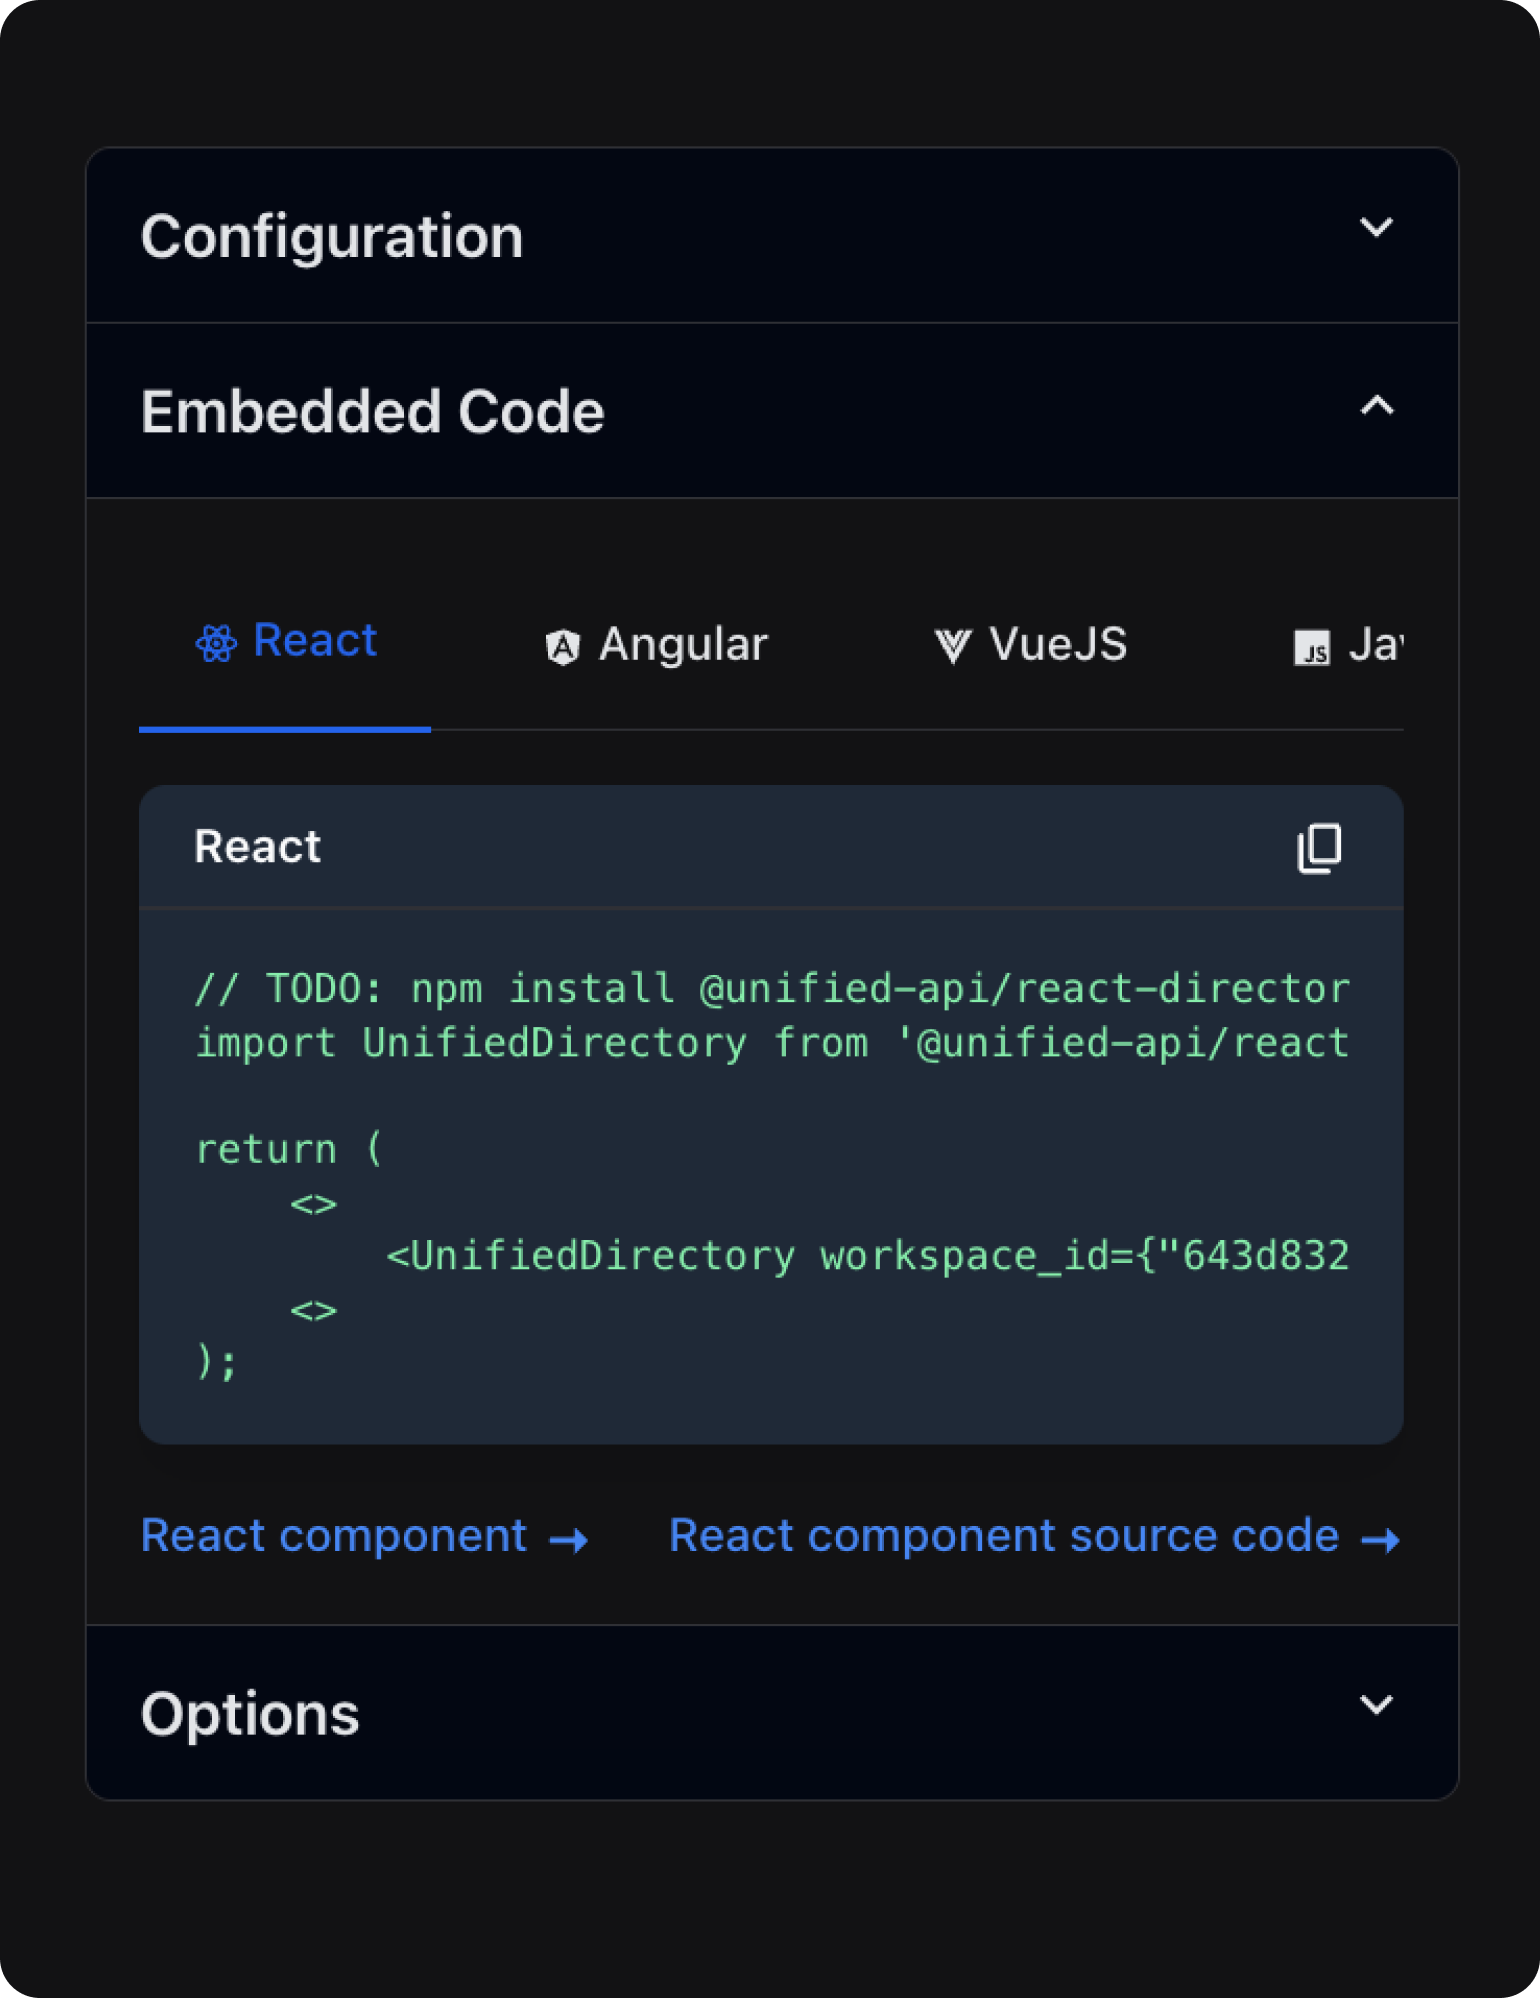
Task: Click the arrow beside React component link
Action: point(569,1540)
